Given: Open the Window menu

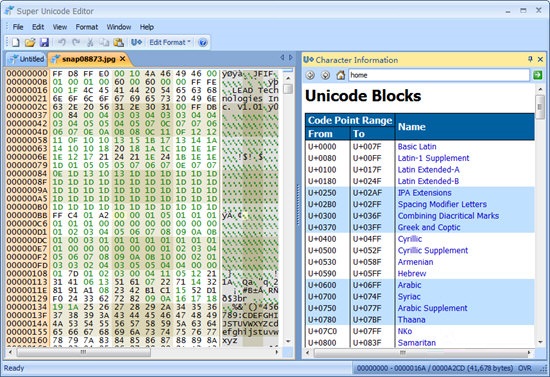Looking at the screenshot, I should tap(119, 27).
